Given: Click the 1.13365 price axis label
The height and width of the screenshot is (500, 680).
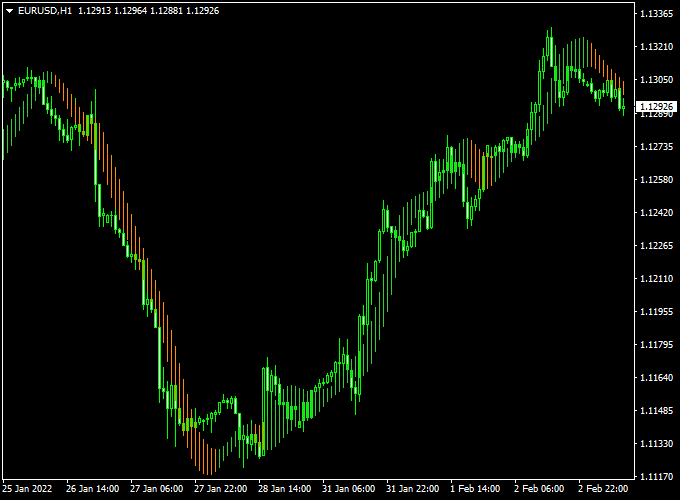Looking at the screenshot, I should point(657,14).
